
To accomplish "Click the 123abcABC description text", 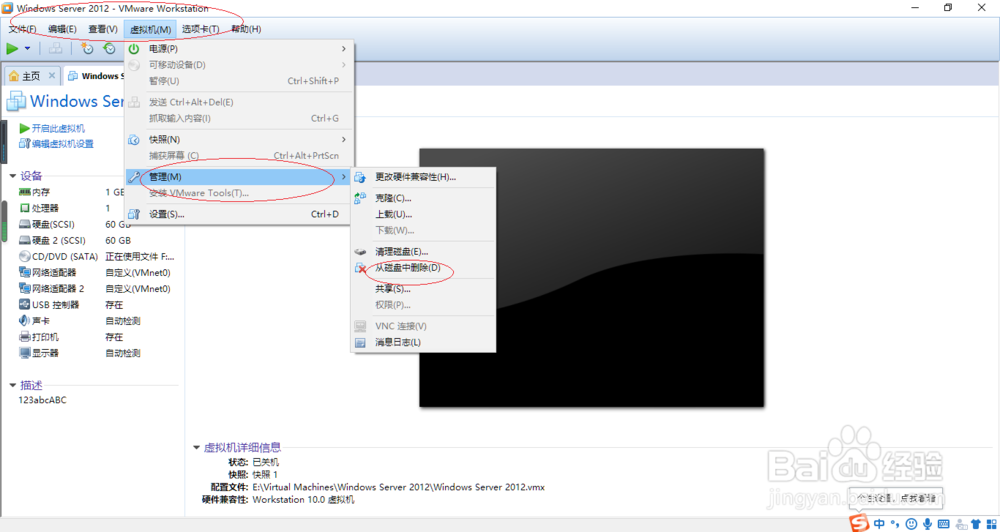I will pyautogui.click(x=43, y=400).
